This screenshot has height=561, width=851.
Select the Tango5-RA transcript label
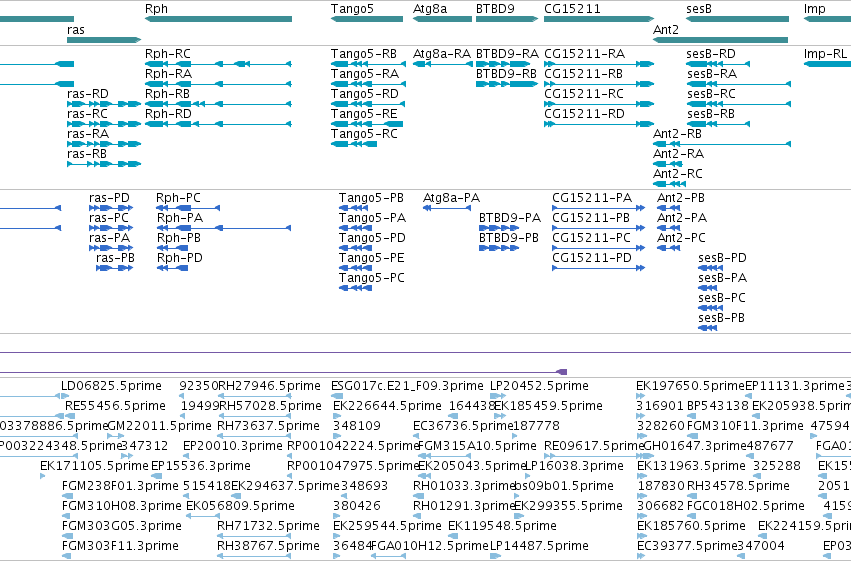(x=365, y=74)
